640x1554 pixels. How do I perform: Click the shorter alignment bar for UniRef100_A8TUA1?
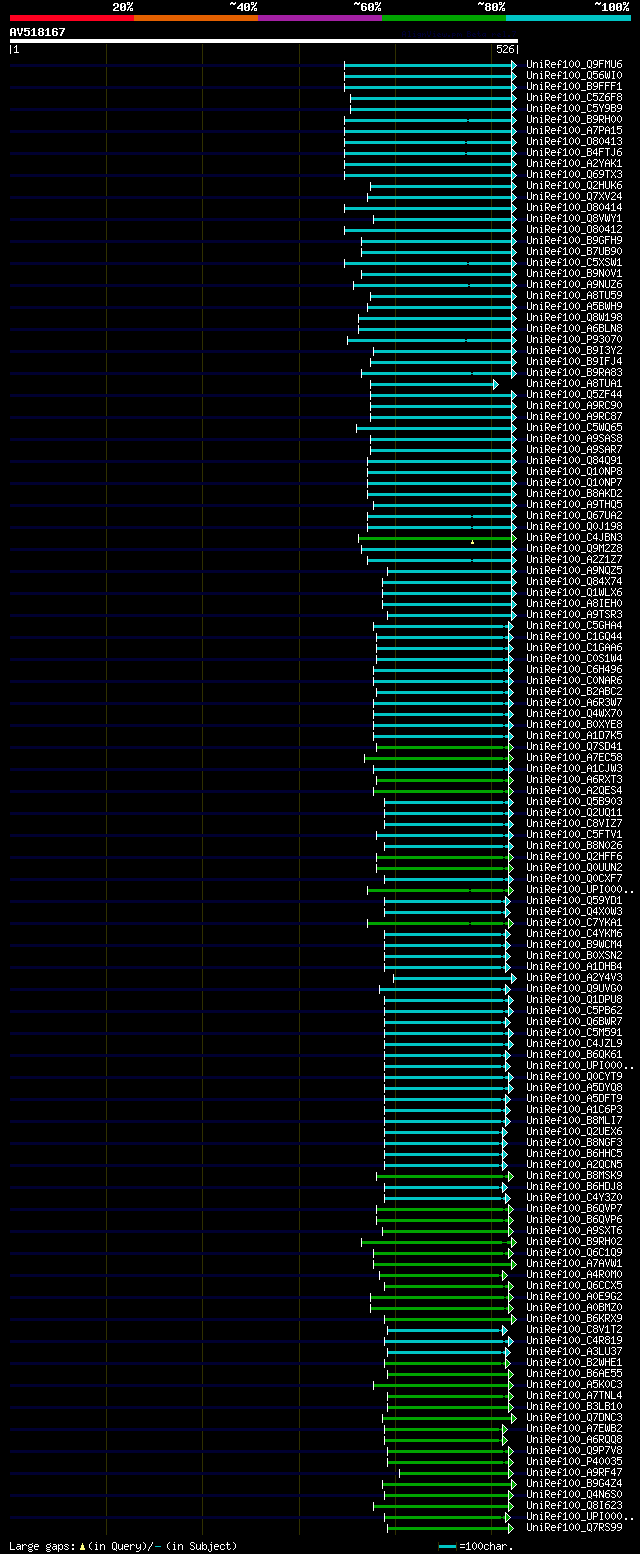434,384
